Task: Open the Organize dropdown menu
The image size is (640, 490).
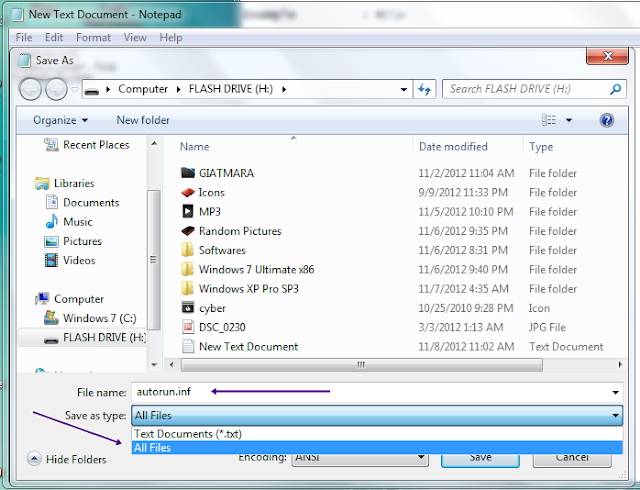Action: point(60,120)
